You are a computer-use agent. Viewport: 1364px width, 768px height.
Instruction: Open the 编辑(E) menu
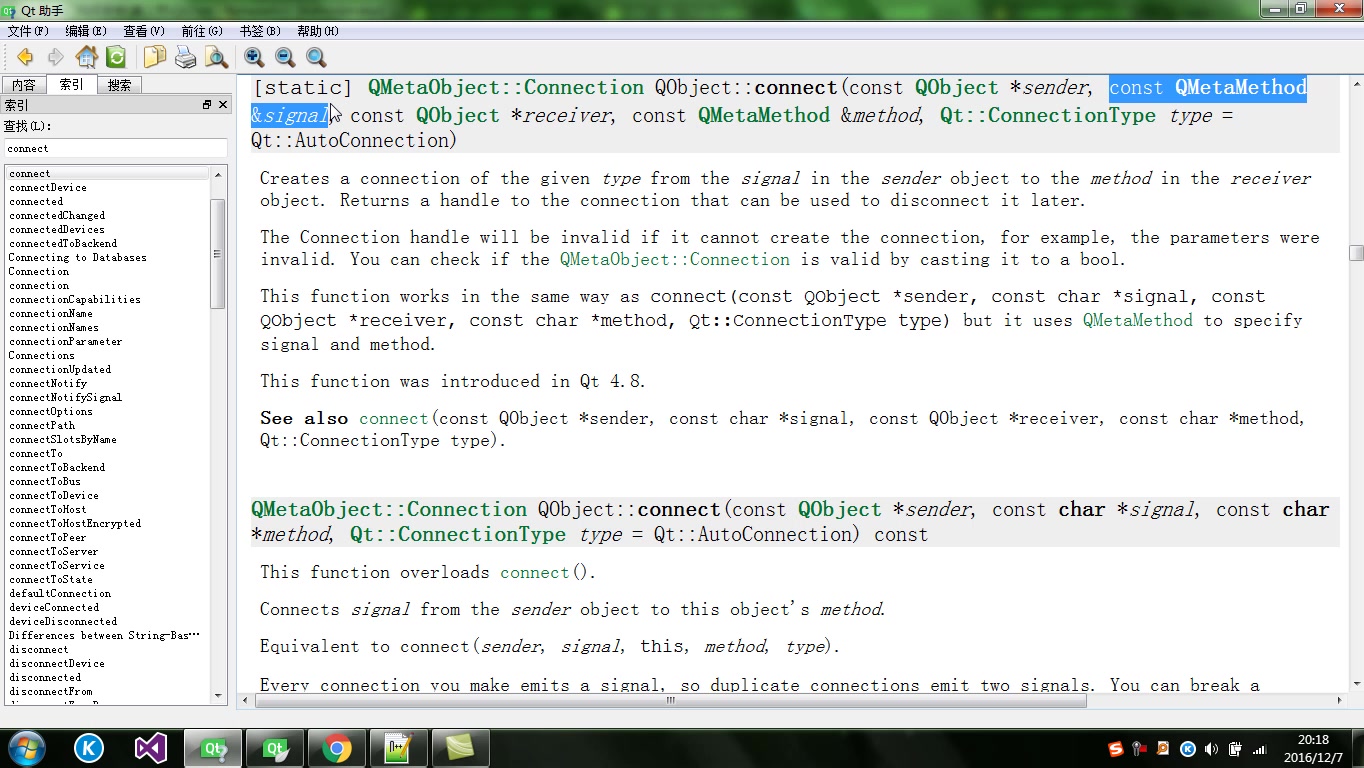pyautogui.click(x=86, y=31)
